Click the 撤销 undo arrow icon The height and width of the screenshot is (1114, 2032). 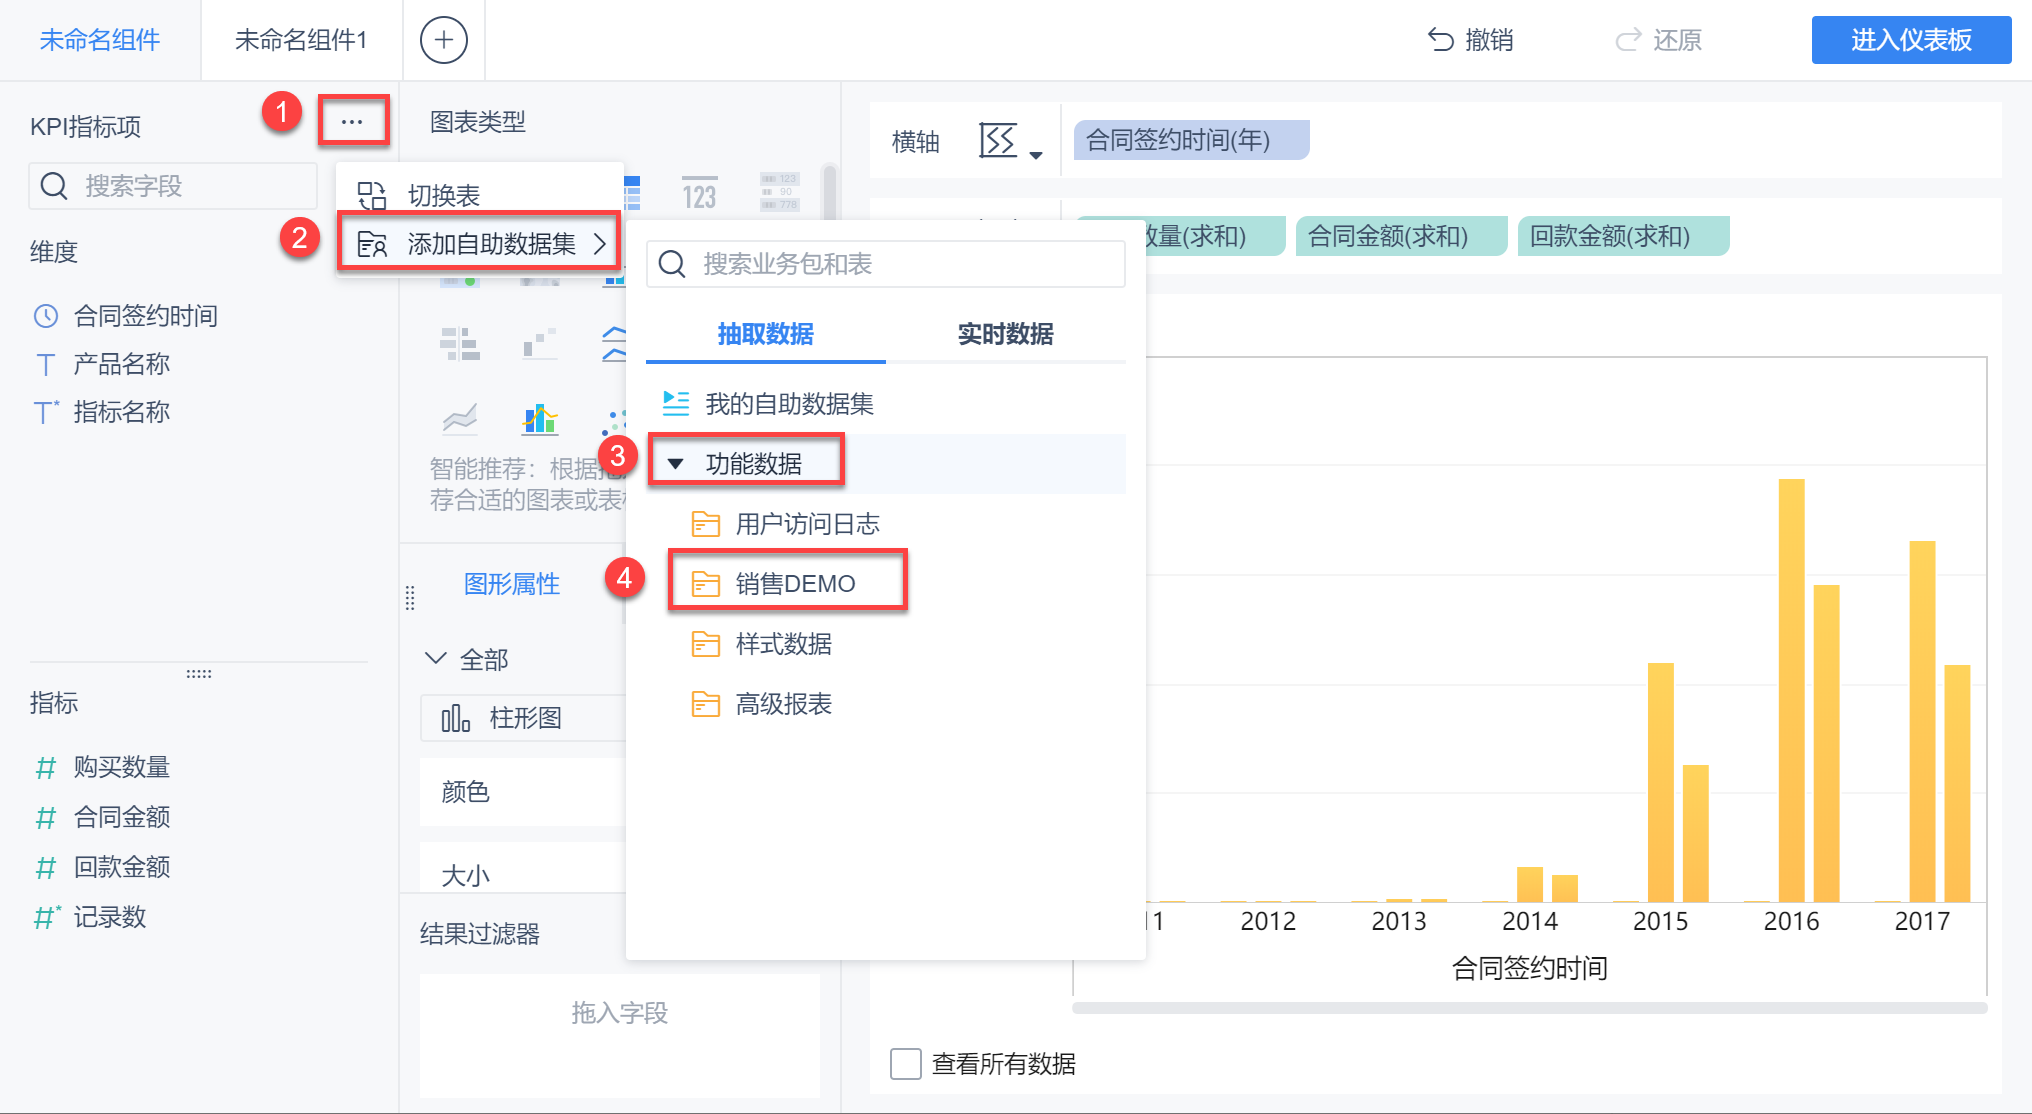[1440, 40]
